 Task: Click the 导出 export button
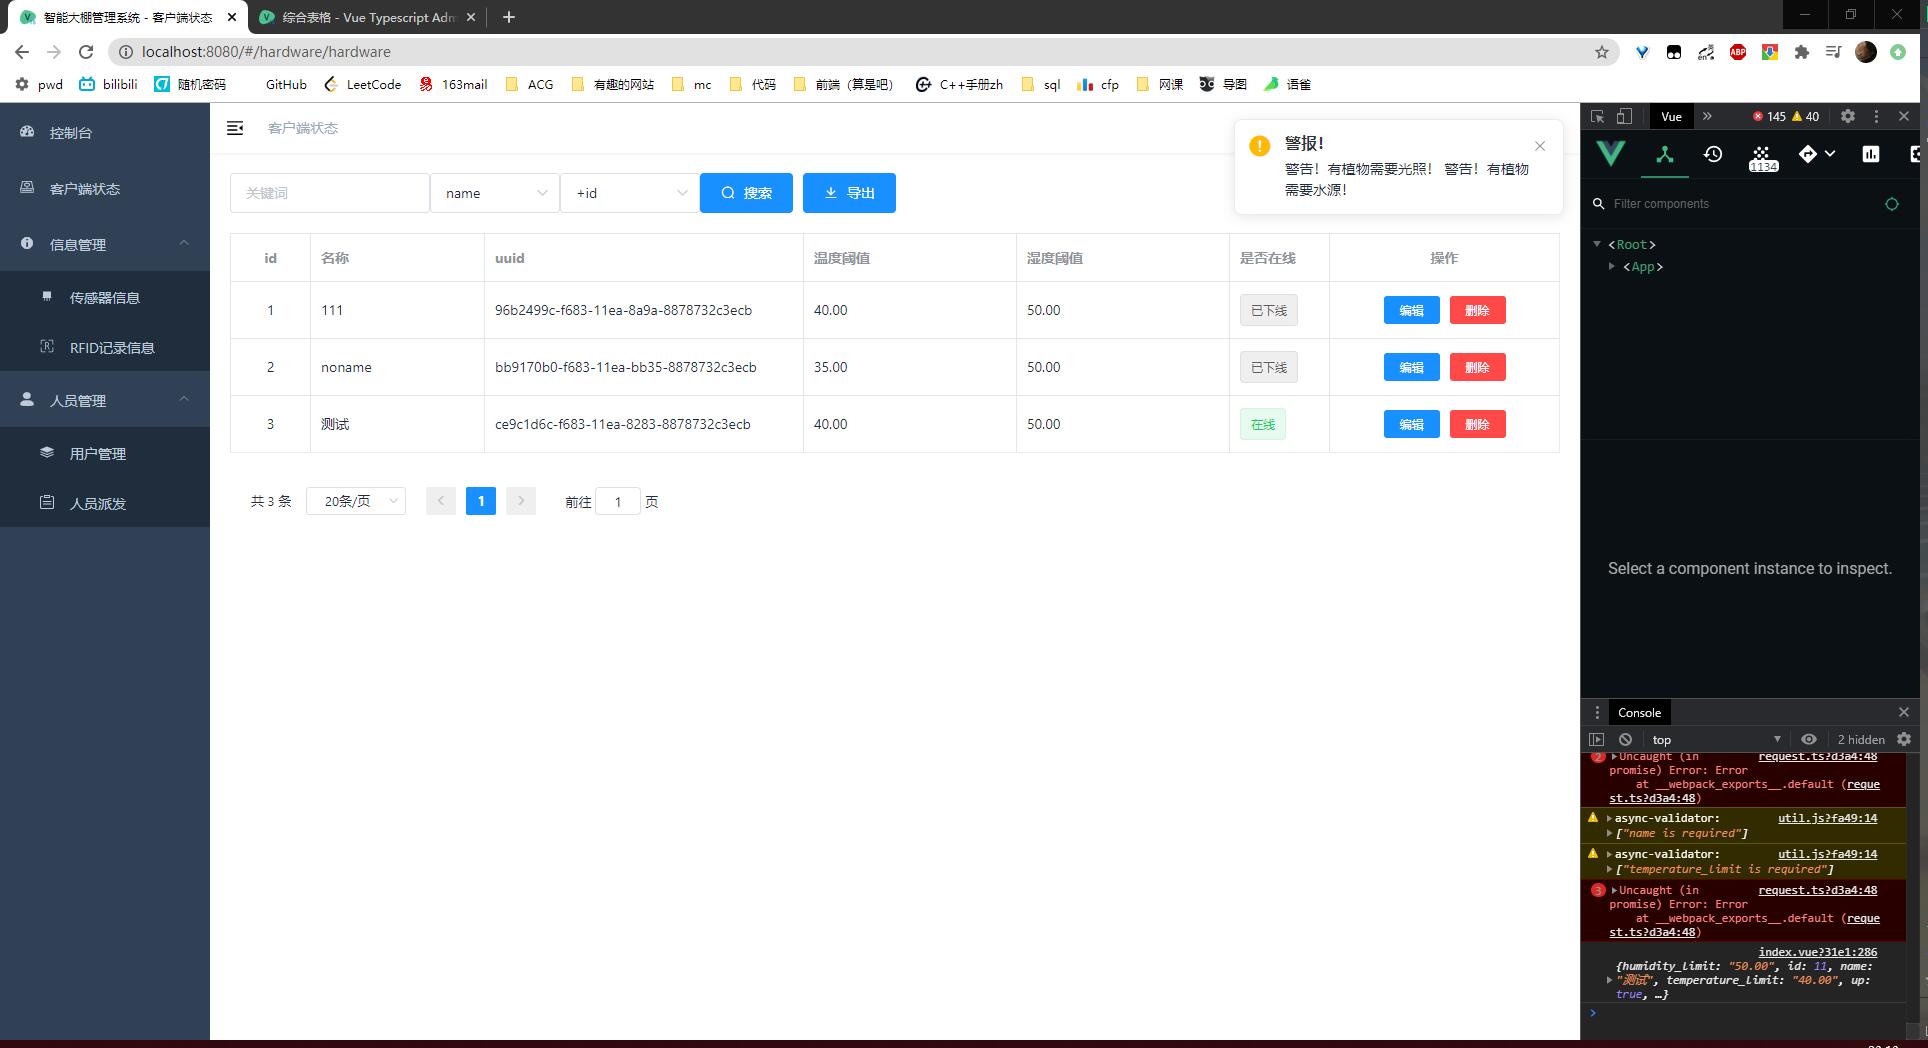(849, 193)
